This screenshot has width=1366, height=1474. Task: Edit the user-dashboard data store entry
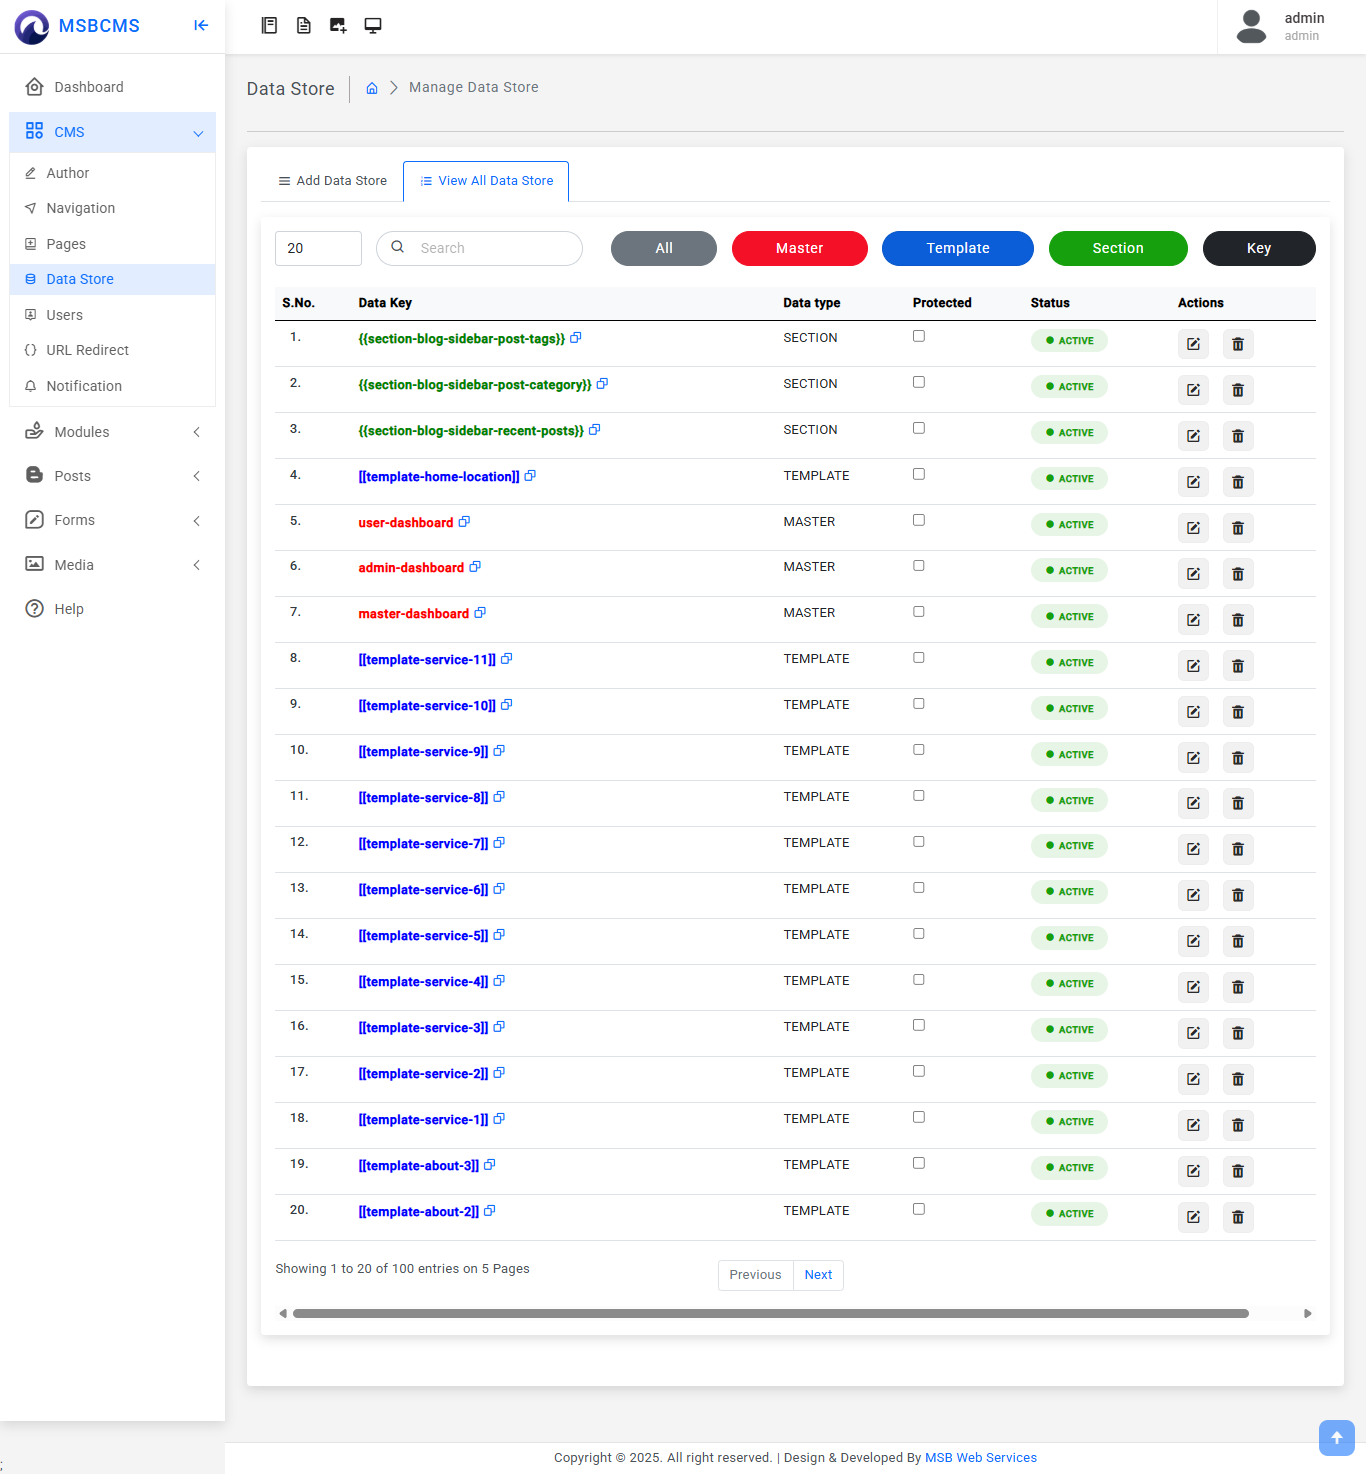pyautogui.click(x=1193, y=528)
